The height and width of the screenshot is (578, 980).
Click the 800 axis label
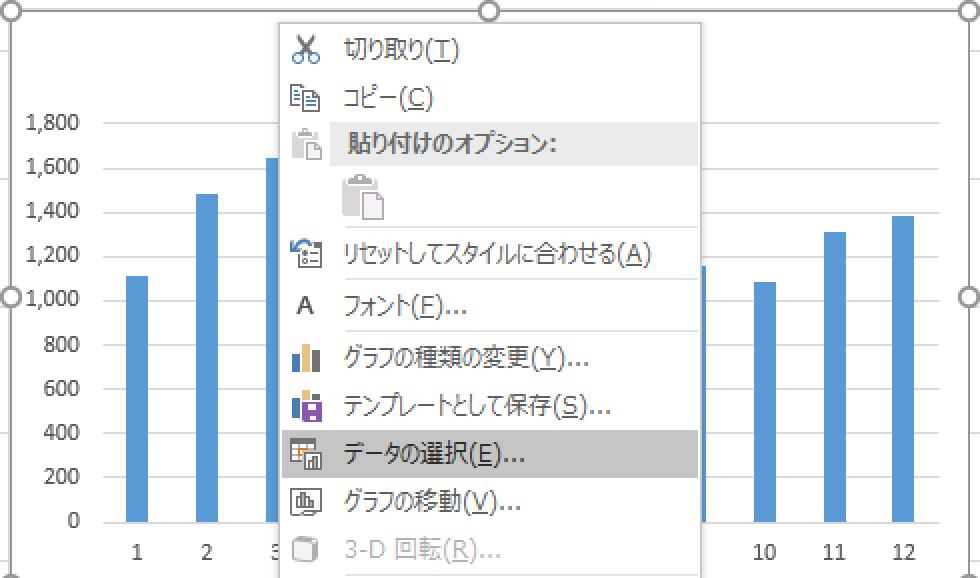(61, 344)
